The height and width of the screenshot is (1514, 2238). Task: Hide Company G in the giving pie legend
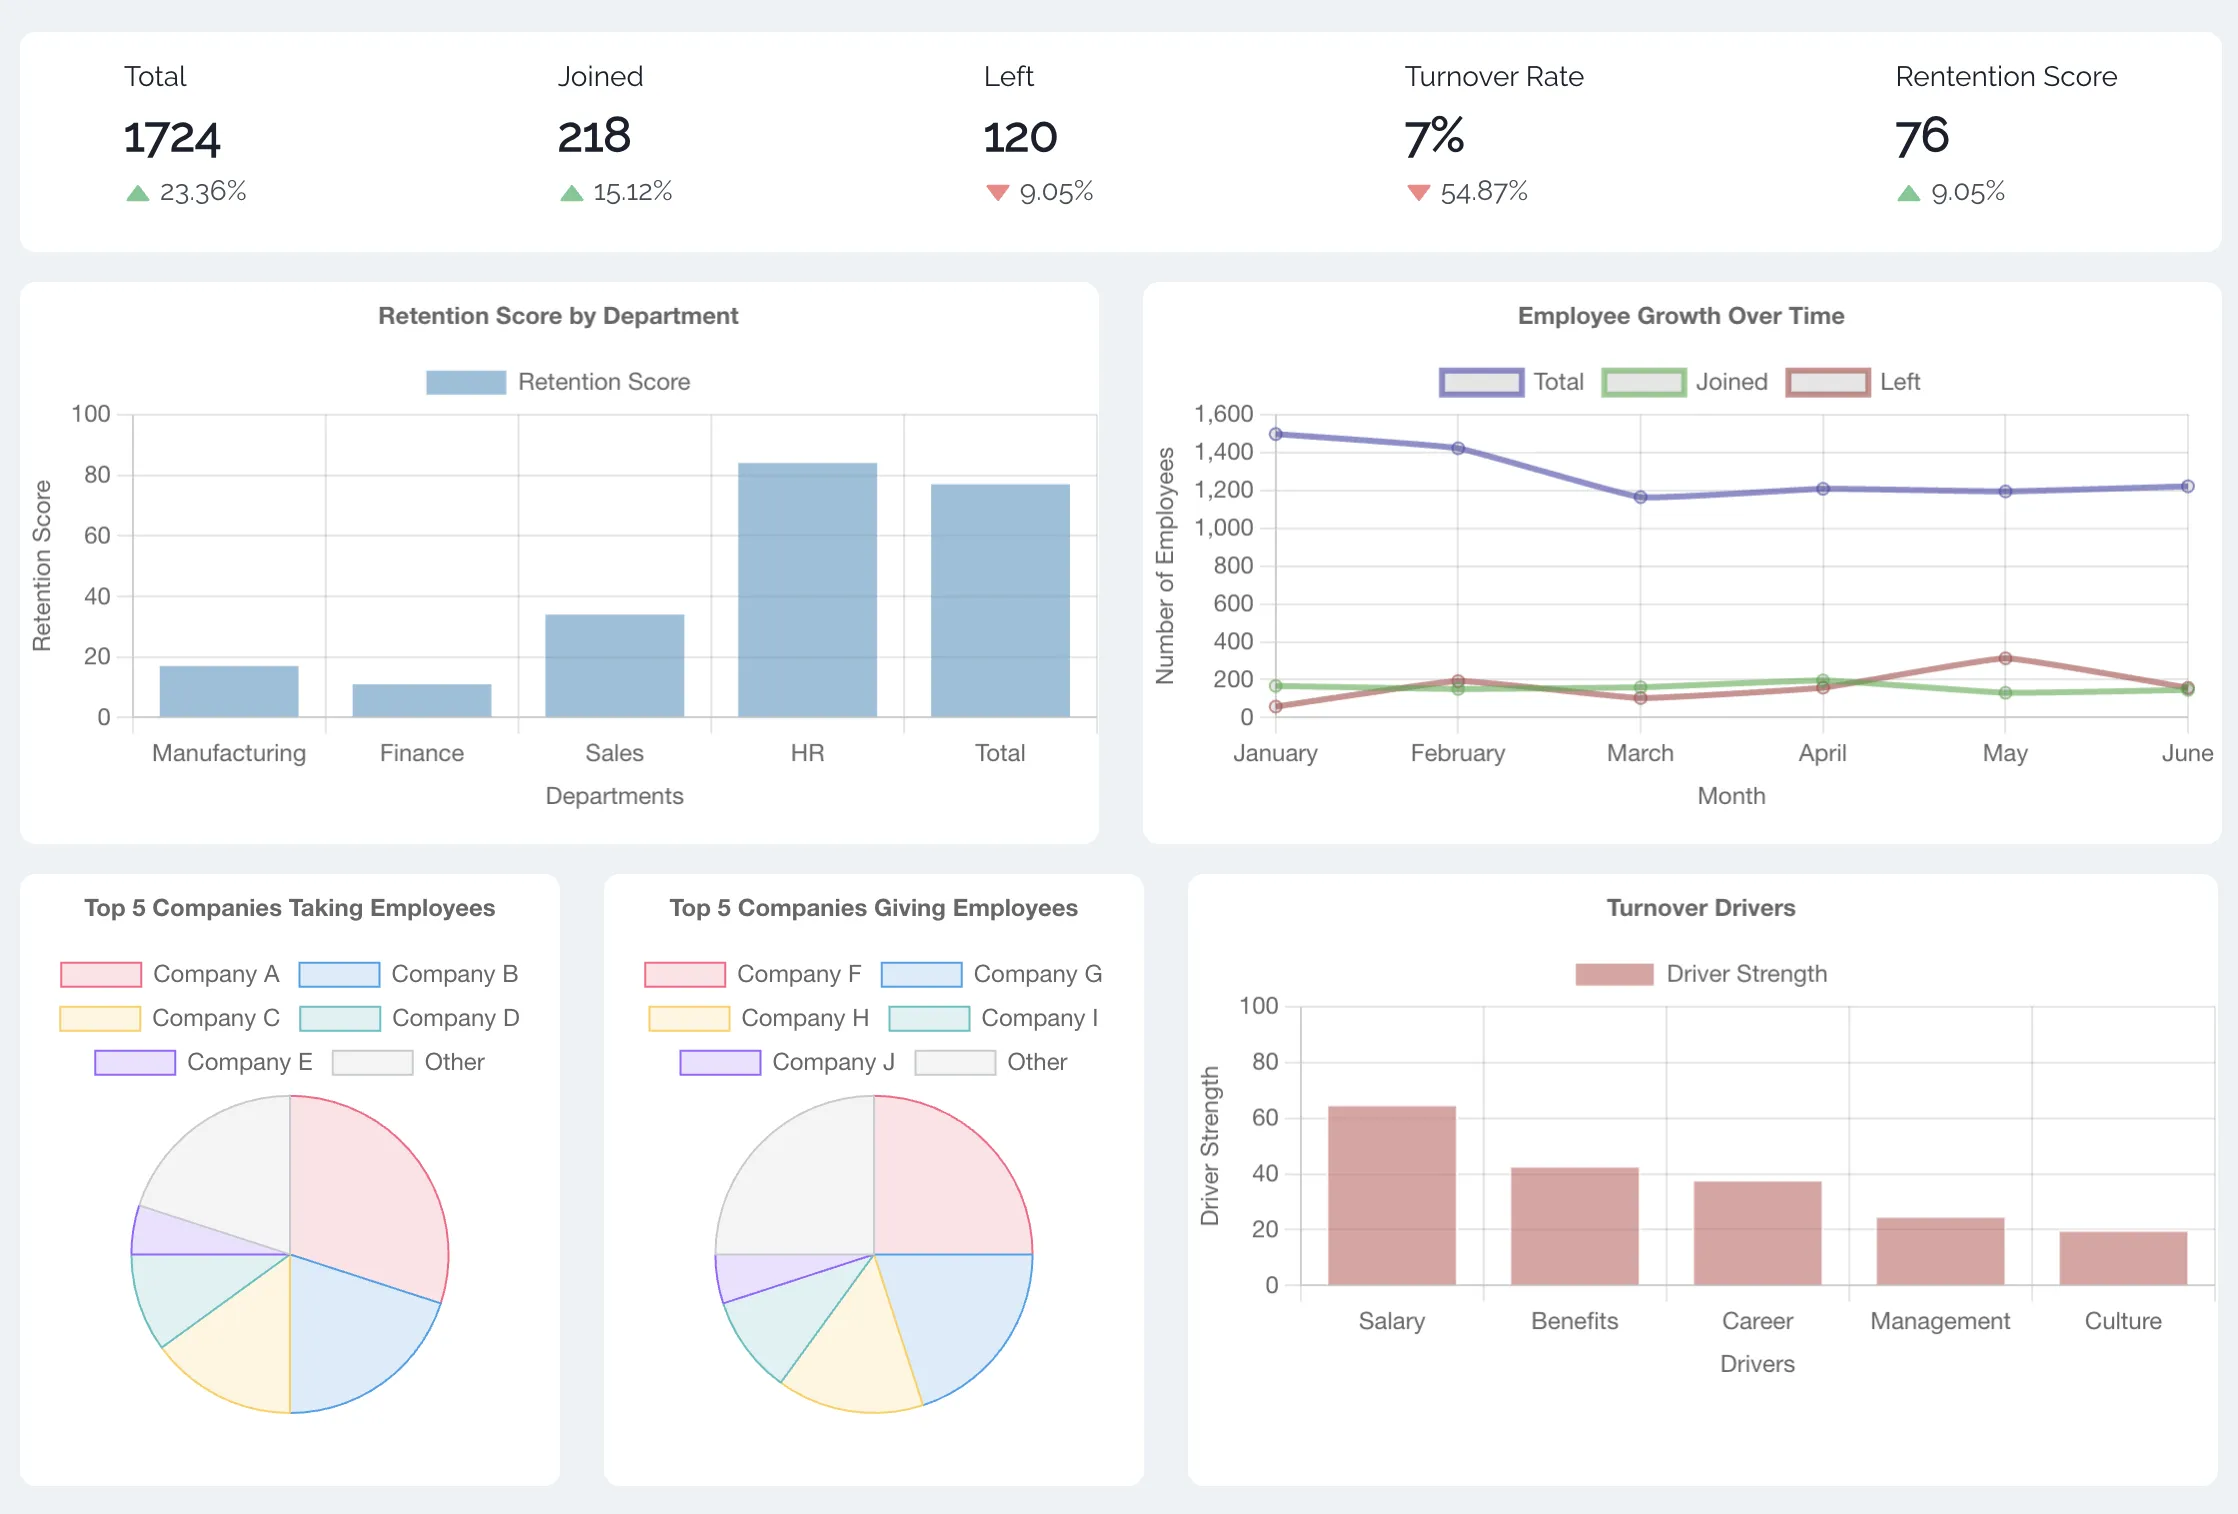(x=922, y=974)
